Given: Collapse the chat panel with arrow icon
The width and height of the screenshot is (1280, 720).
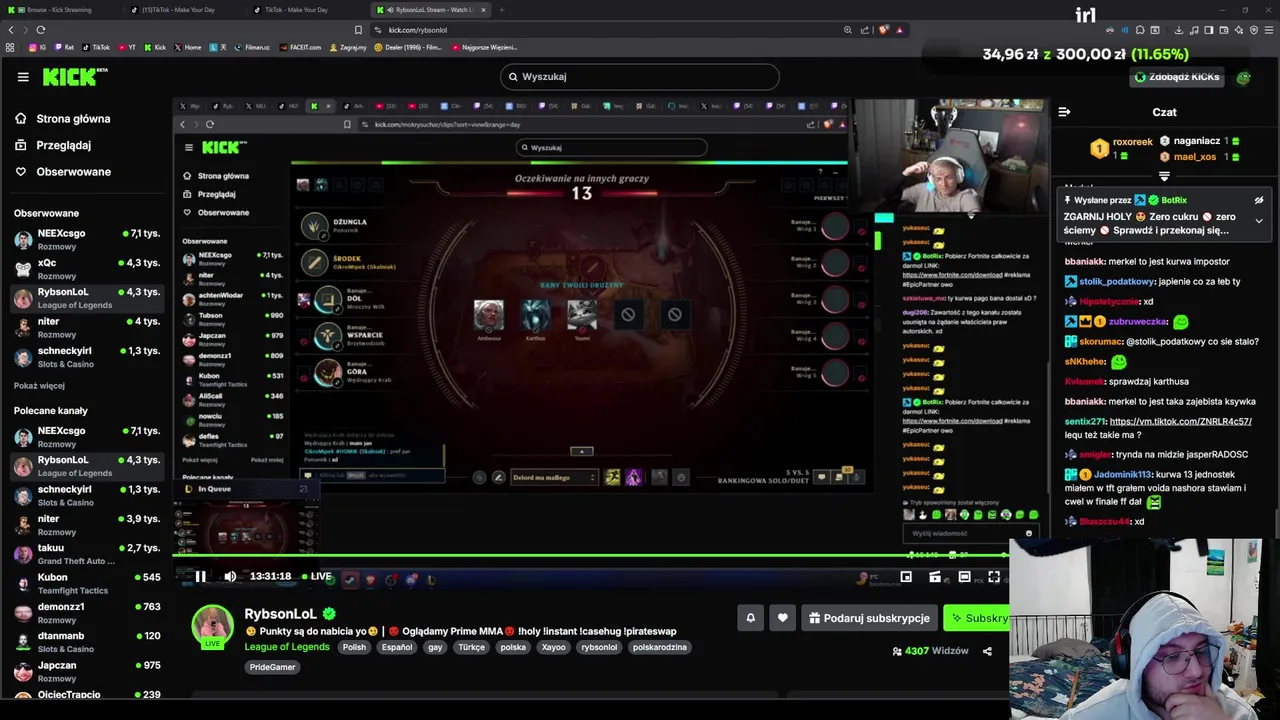Looking at the screenshot, I should 1064,112.
